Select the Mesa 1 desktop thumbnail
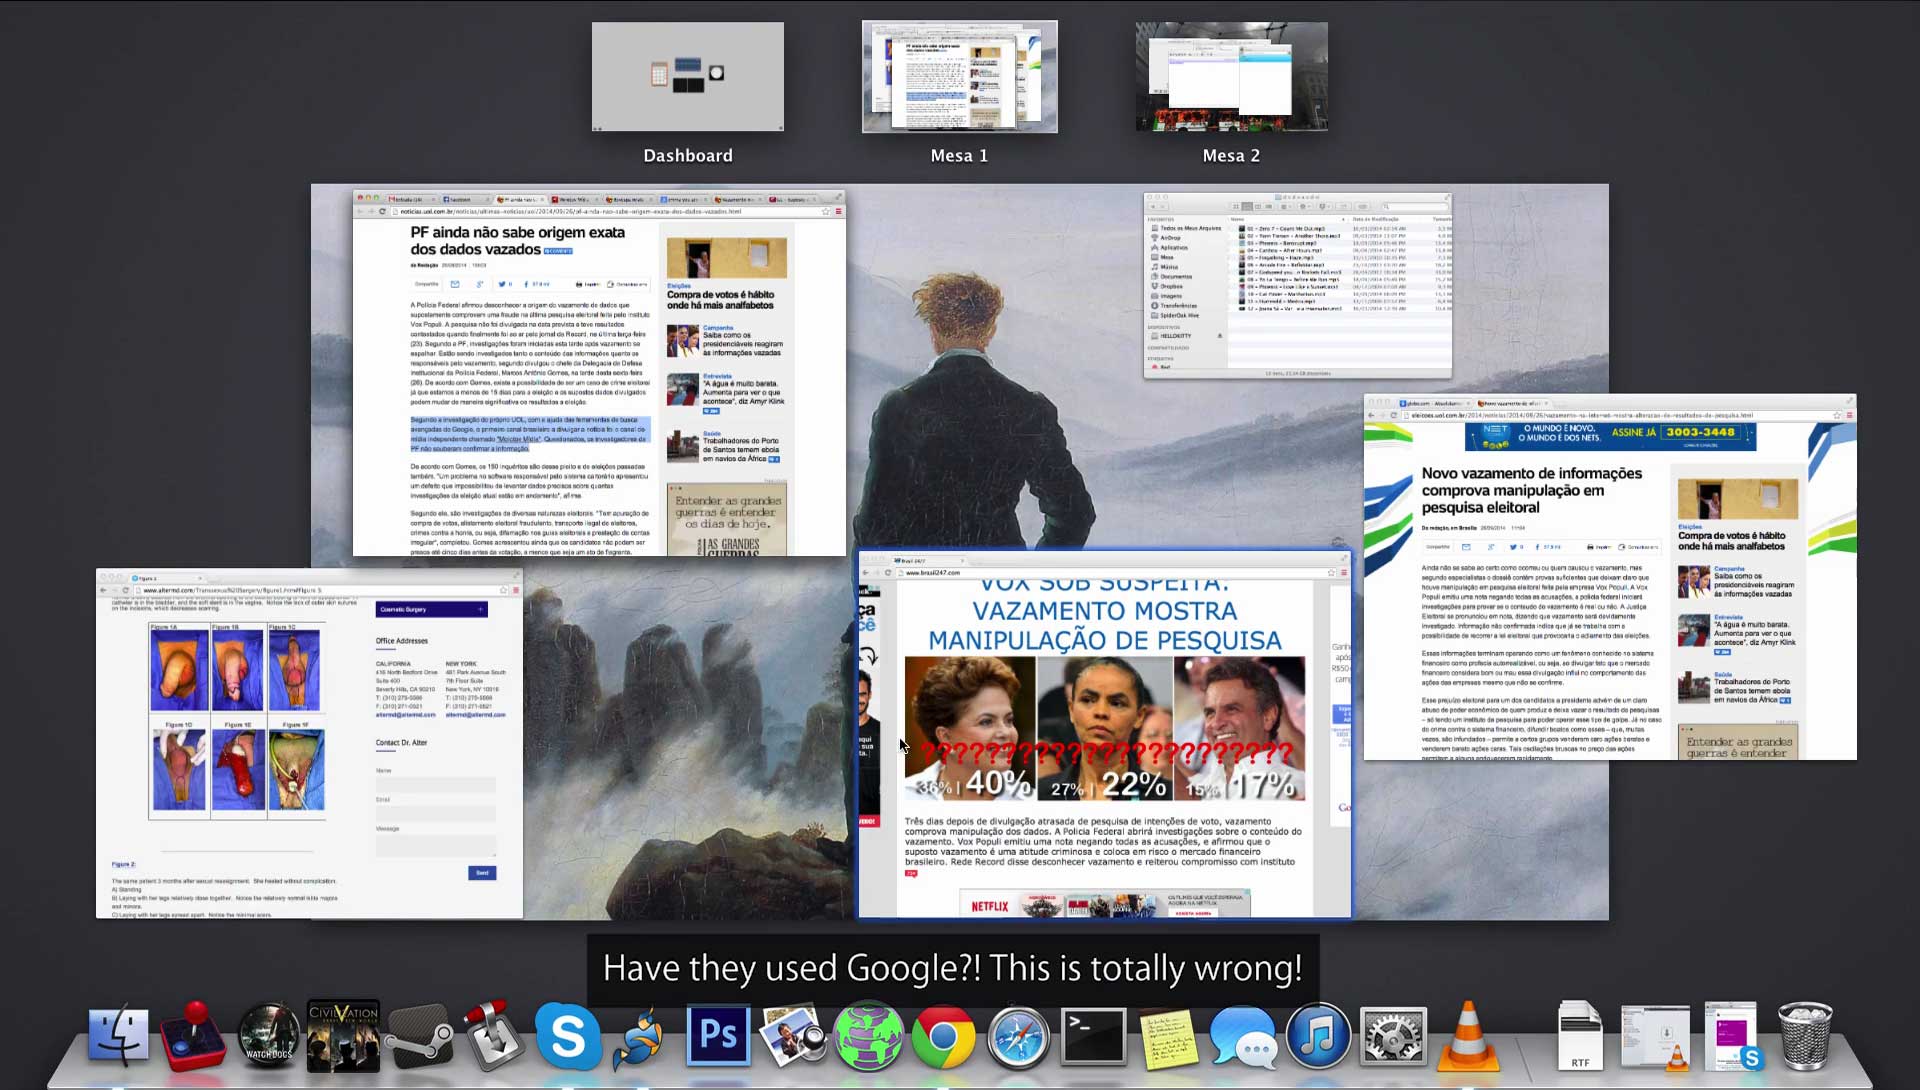The height and width of the screenshot is (1090, 1920). point(959,78)
